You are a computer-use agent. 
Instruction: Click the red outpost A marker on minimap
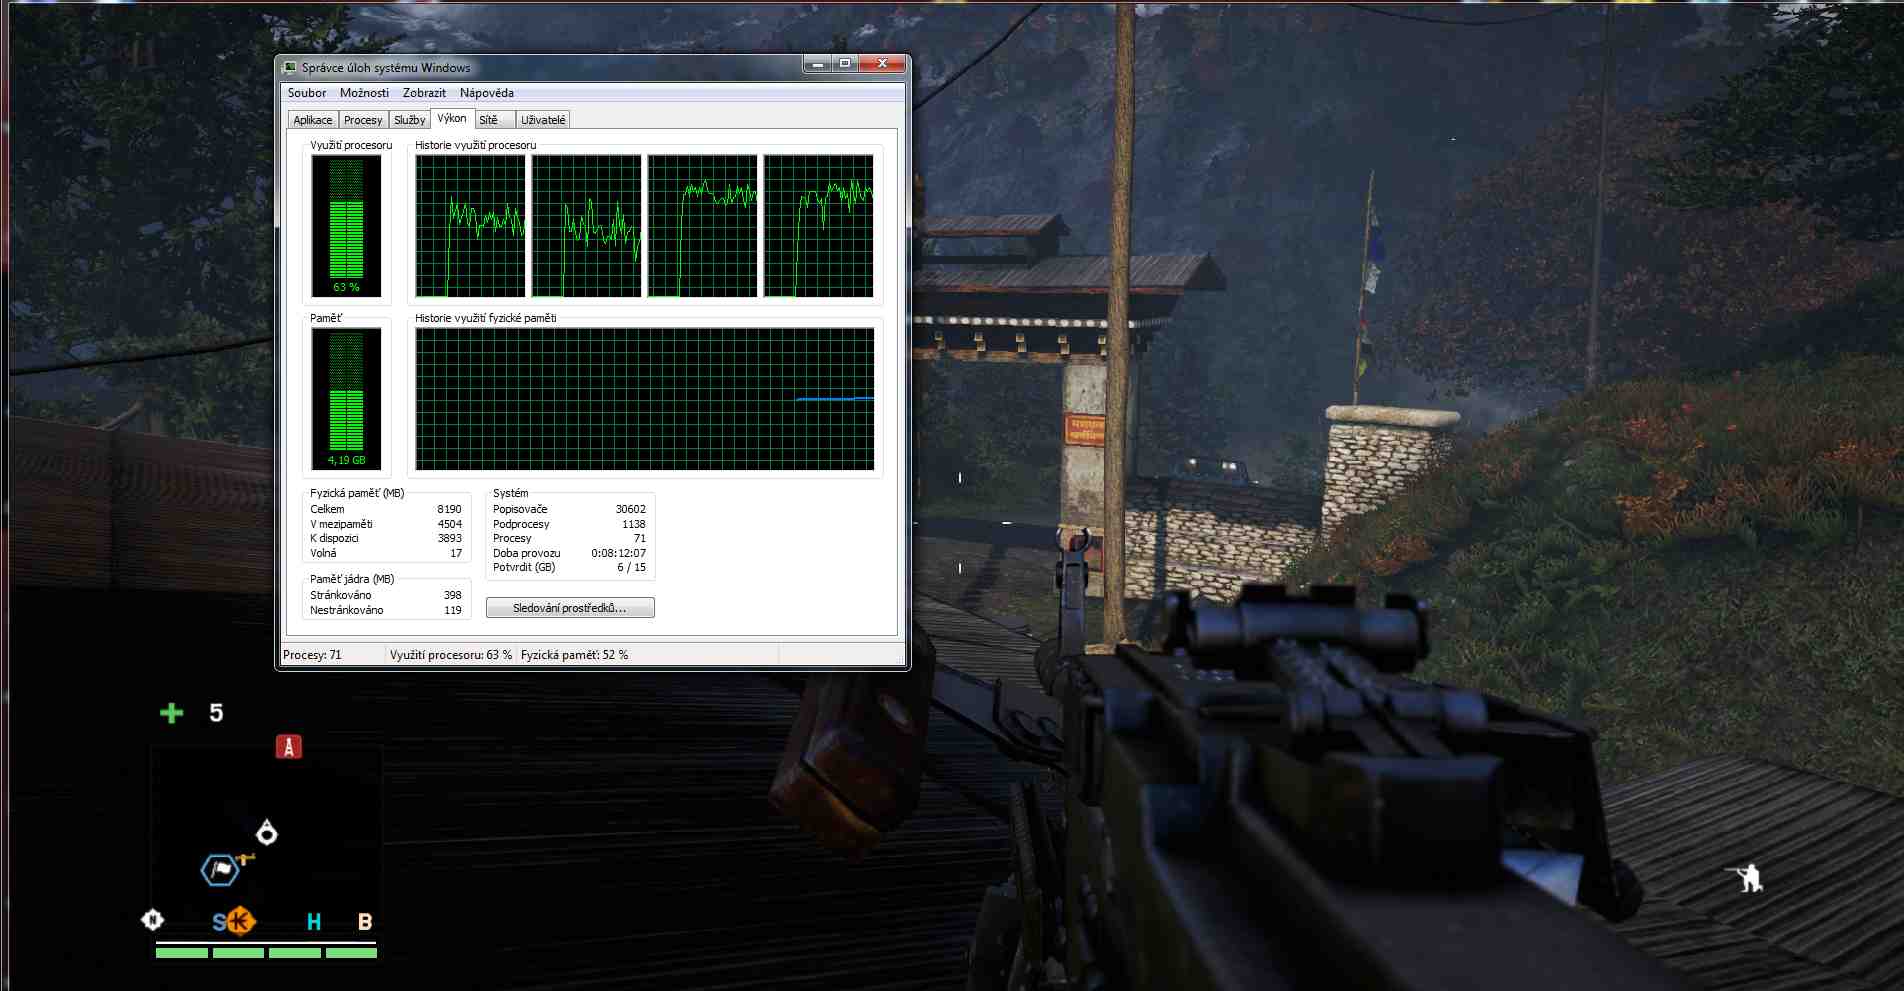click(289, 747)
